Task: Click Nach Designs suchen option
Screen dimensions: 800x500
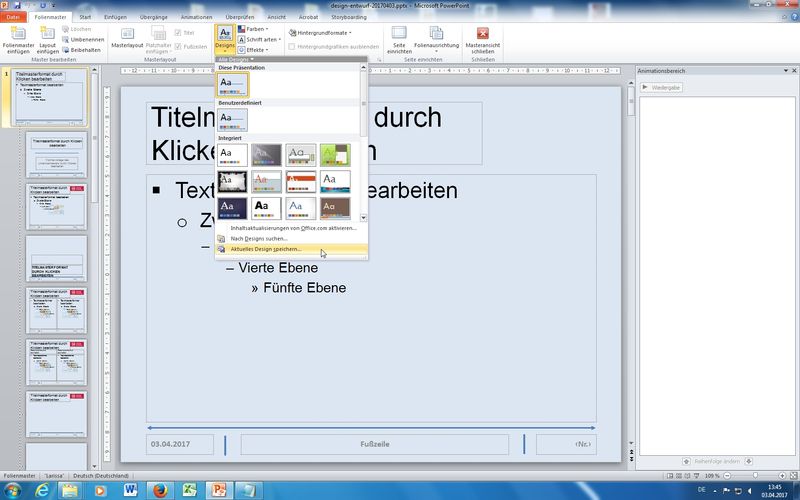Action: 259,238
